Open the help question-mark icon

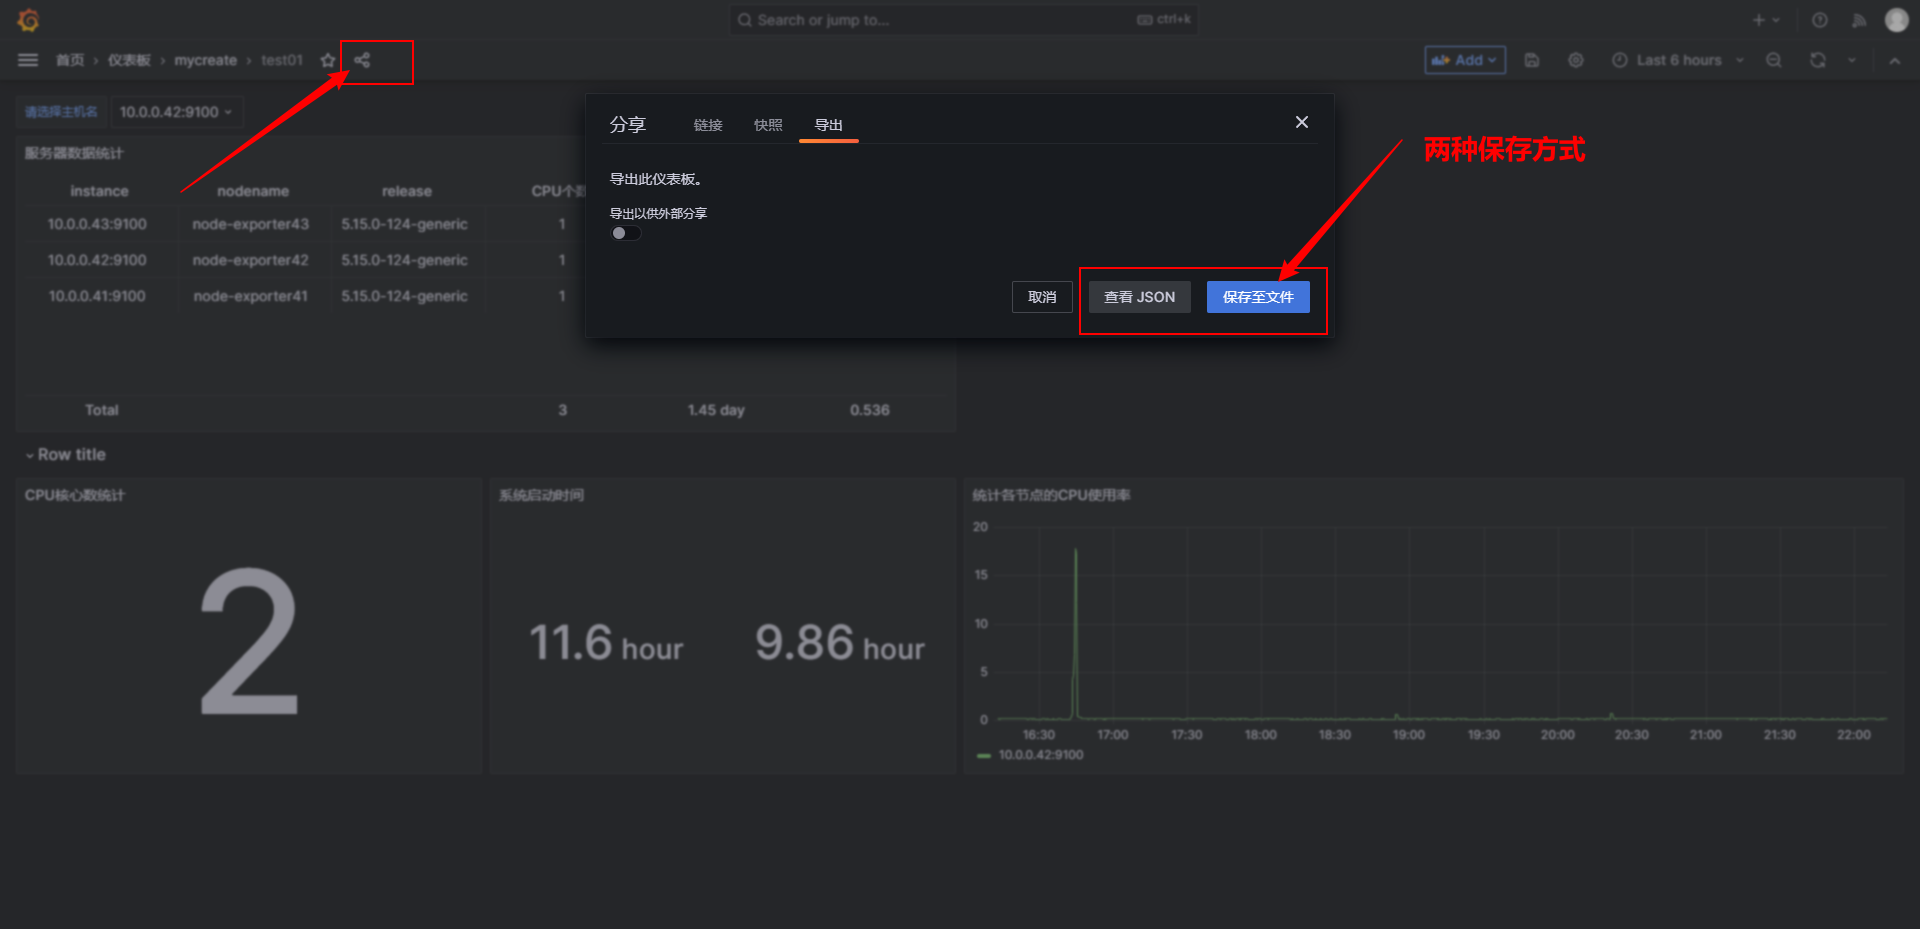point(1819,20)
